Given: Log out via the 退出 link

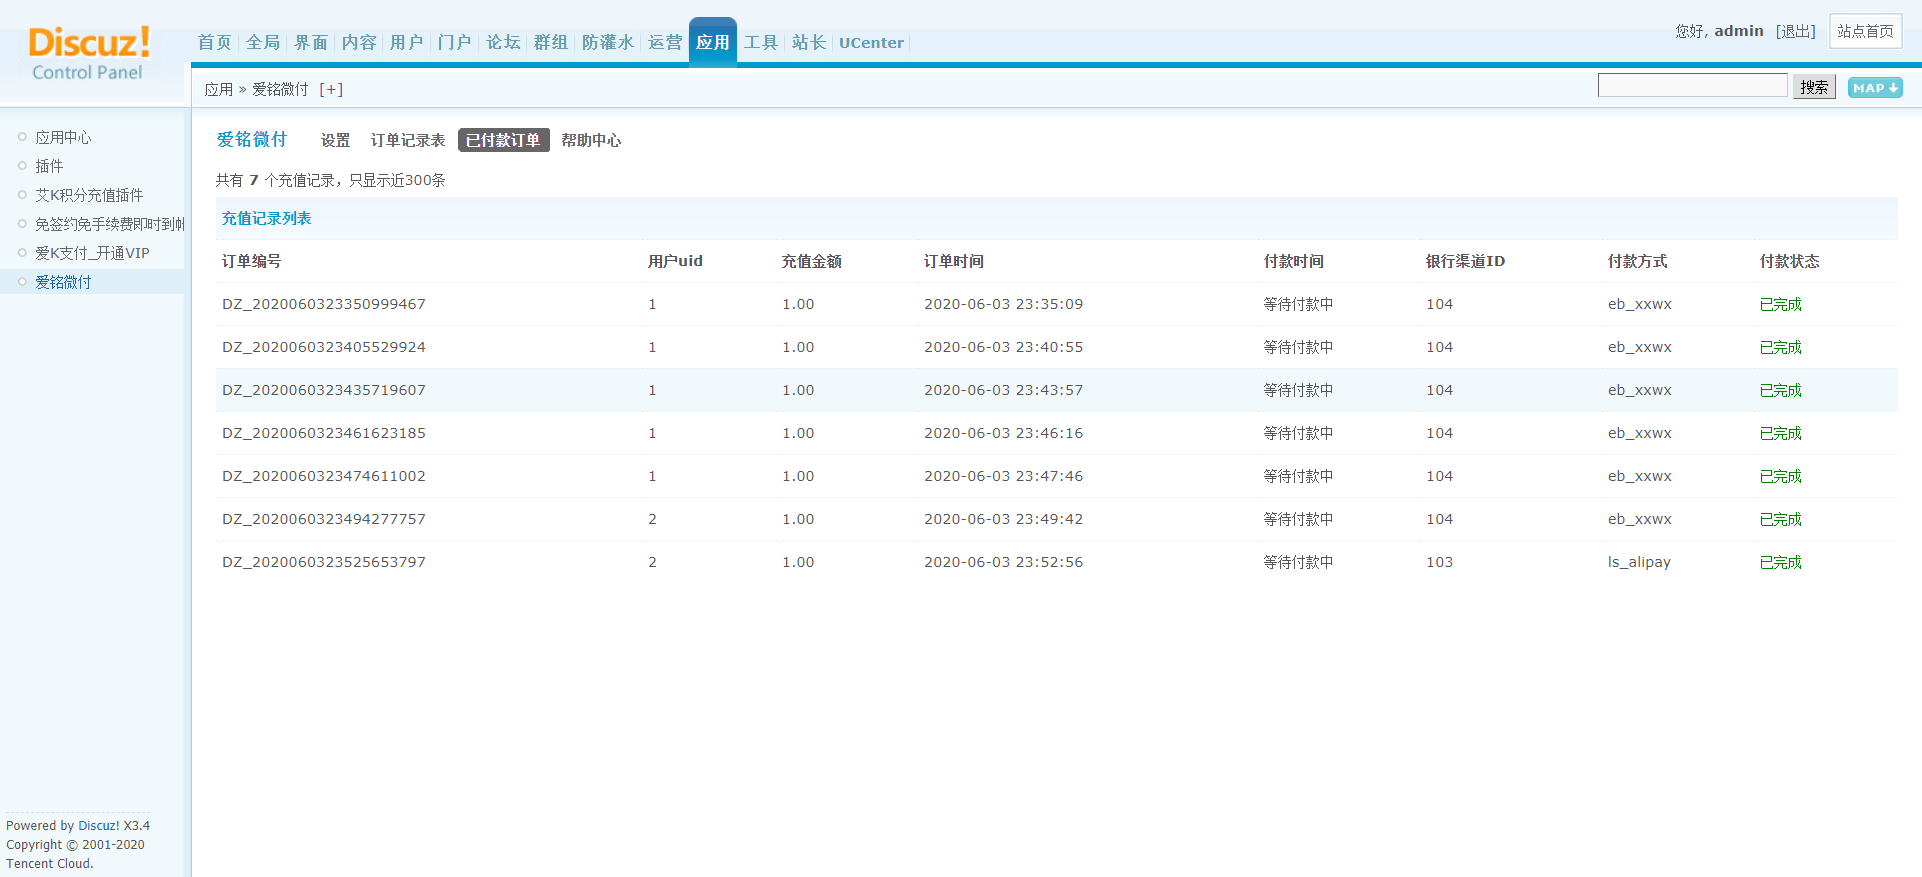Looking at the screenshot, I should [1796, 31].
